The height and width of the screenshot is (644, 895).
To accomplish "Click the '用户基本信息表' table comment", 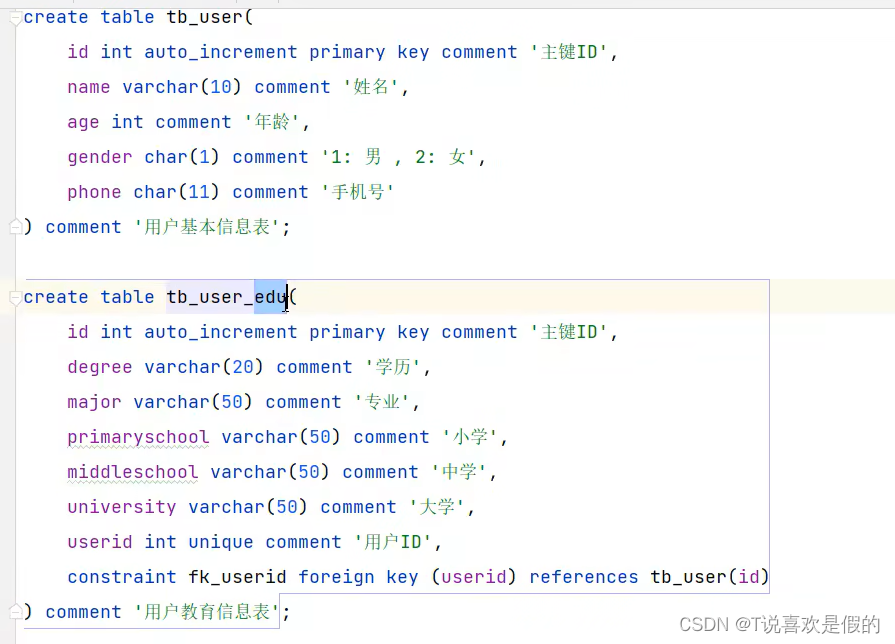I will point(207,227).
